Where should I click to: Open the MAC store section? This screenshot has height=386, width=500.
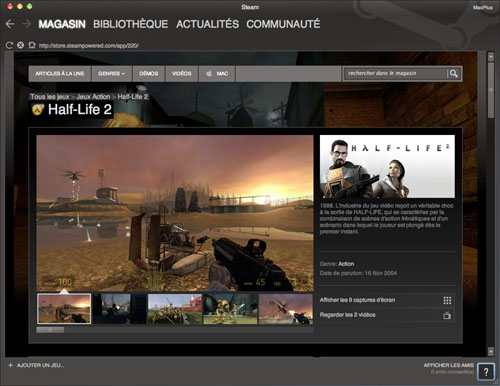[217, 73]
